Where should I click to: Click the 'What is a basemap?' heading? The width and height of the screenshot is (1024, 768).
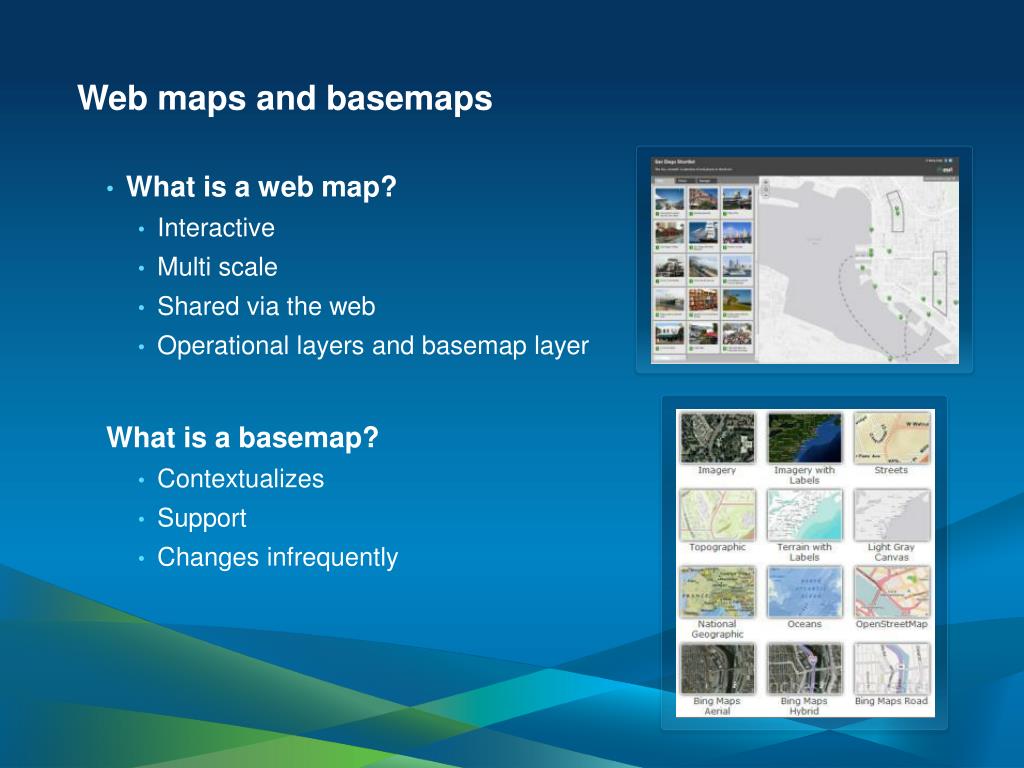coord(242,438)
